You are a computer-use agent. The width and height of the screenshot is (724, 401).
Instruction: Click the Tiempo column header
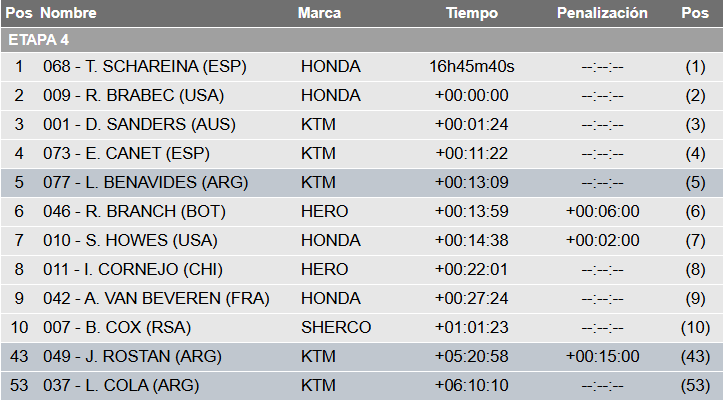tap(471, 13)
